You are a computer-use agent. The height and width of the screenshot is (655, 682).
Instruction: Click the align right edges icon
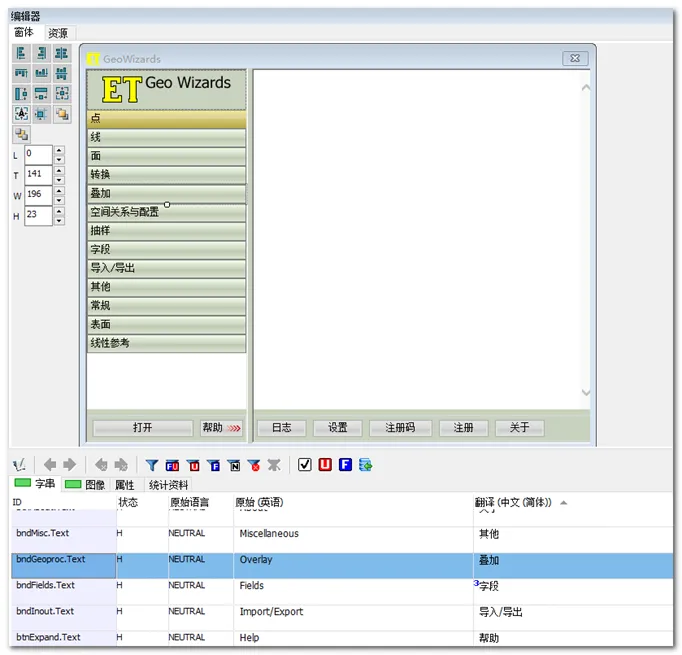pos(41,53)
